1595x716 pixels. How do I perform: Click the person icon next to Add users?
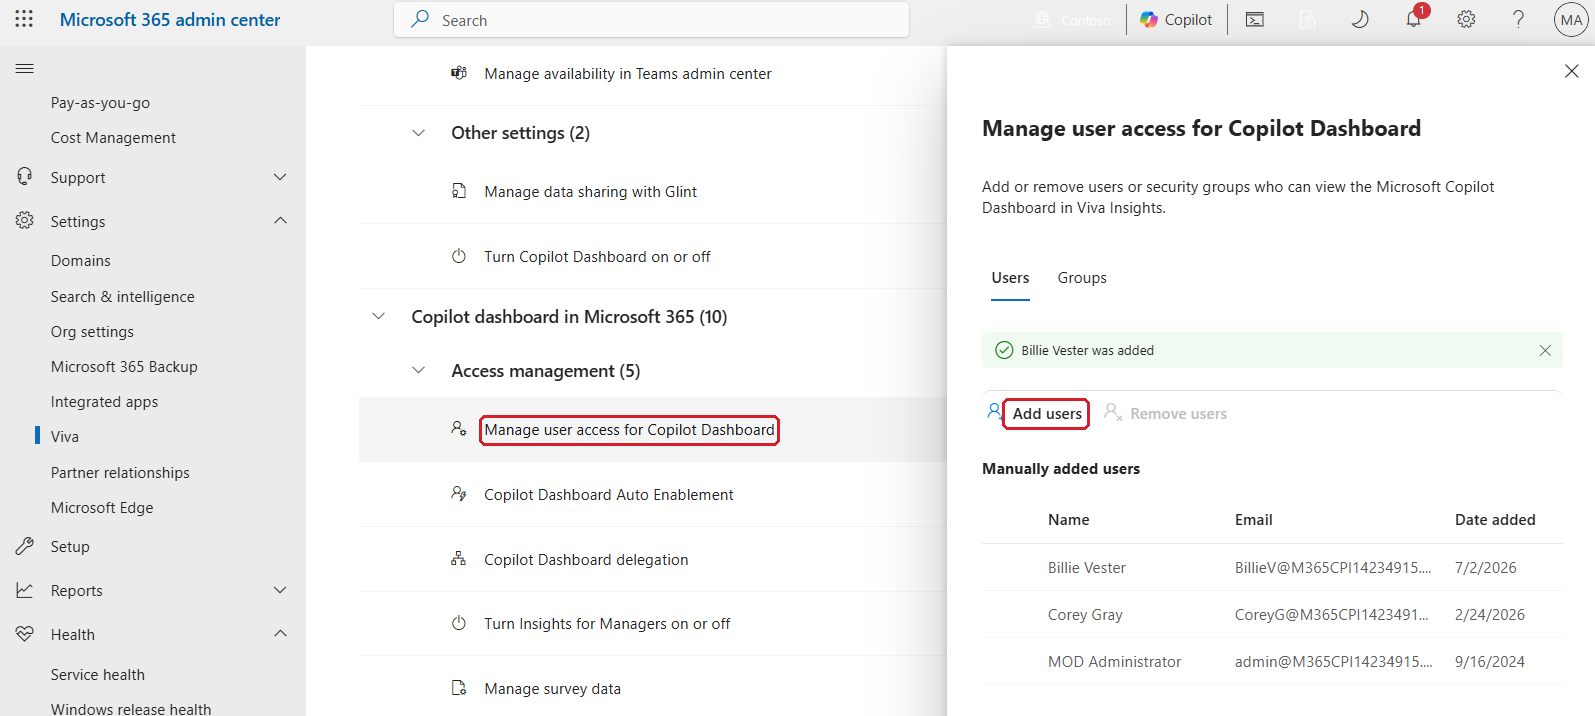click(x=994, y=411)
